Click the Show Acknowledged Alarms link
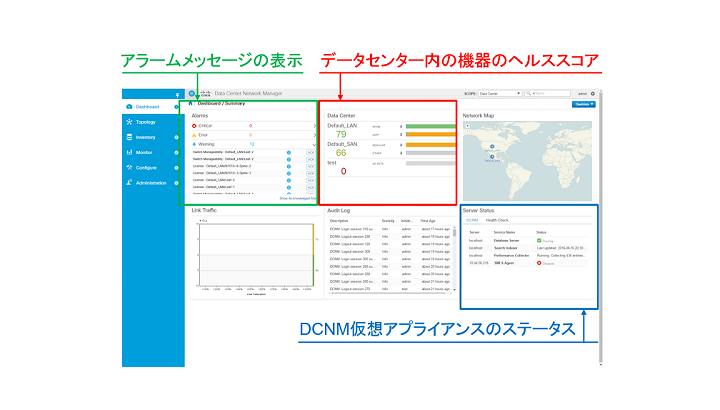The height and width of the screenshot is (410, 720). point(297,198)
